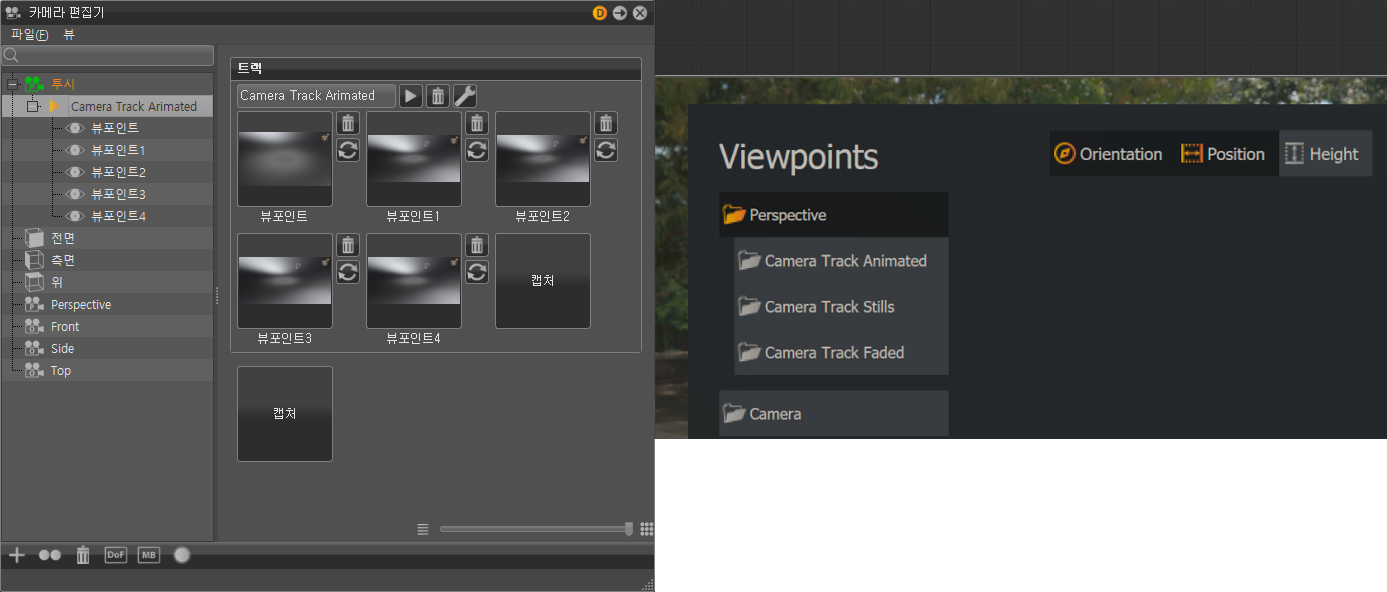This screenshot has width=1387, height=592.
Task: Switch thumbnails to list view icon
Action: (423, 529)
